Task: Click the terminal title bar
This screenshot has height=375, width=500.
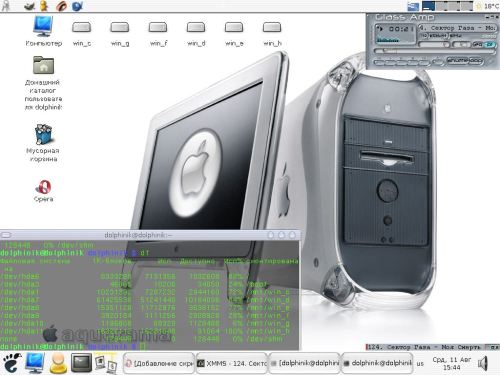Action: pos(151,235)
